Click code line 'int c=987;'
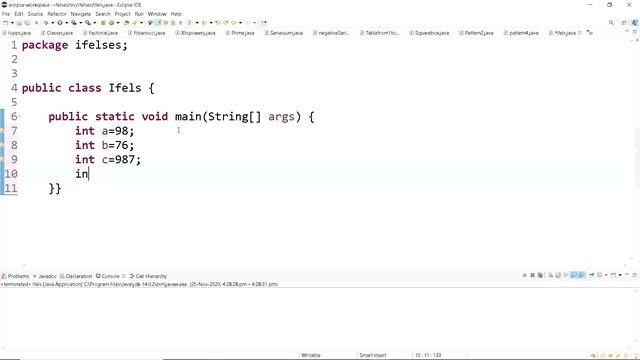The width and height of the screenshot is (640, 360). tap(108, 160)
